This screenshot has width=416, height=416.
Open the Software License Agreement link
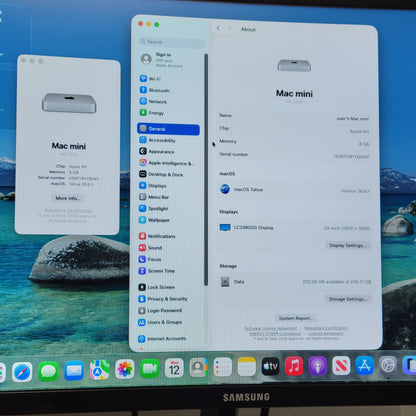[271, 328]
